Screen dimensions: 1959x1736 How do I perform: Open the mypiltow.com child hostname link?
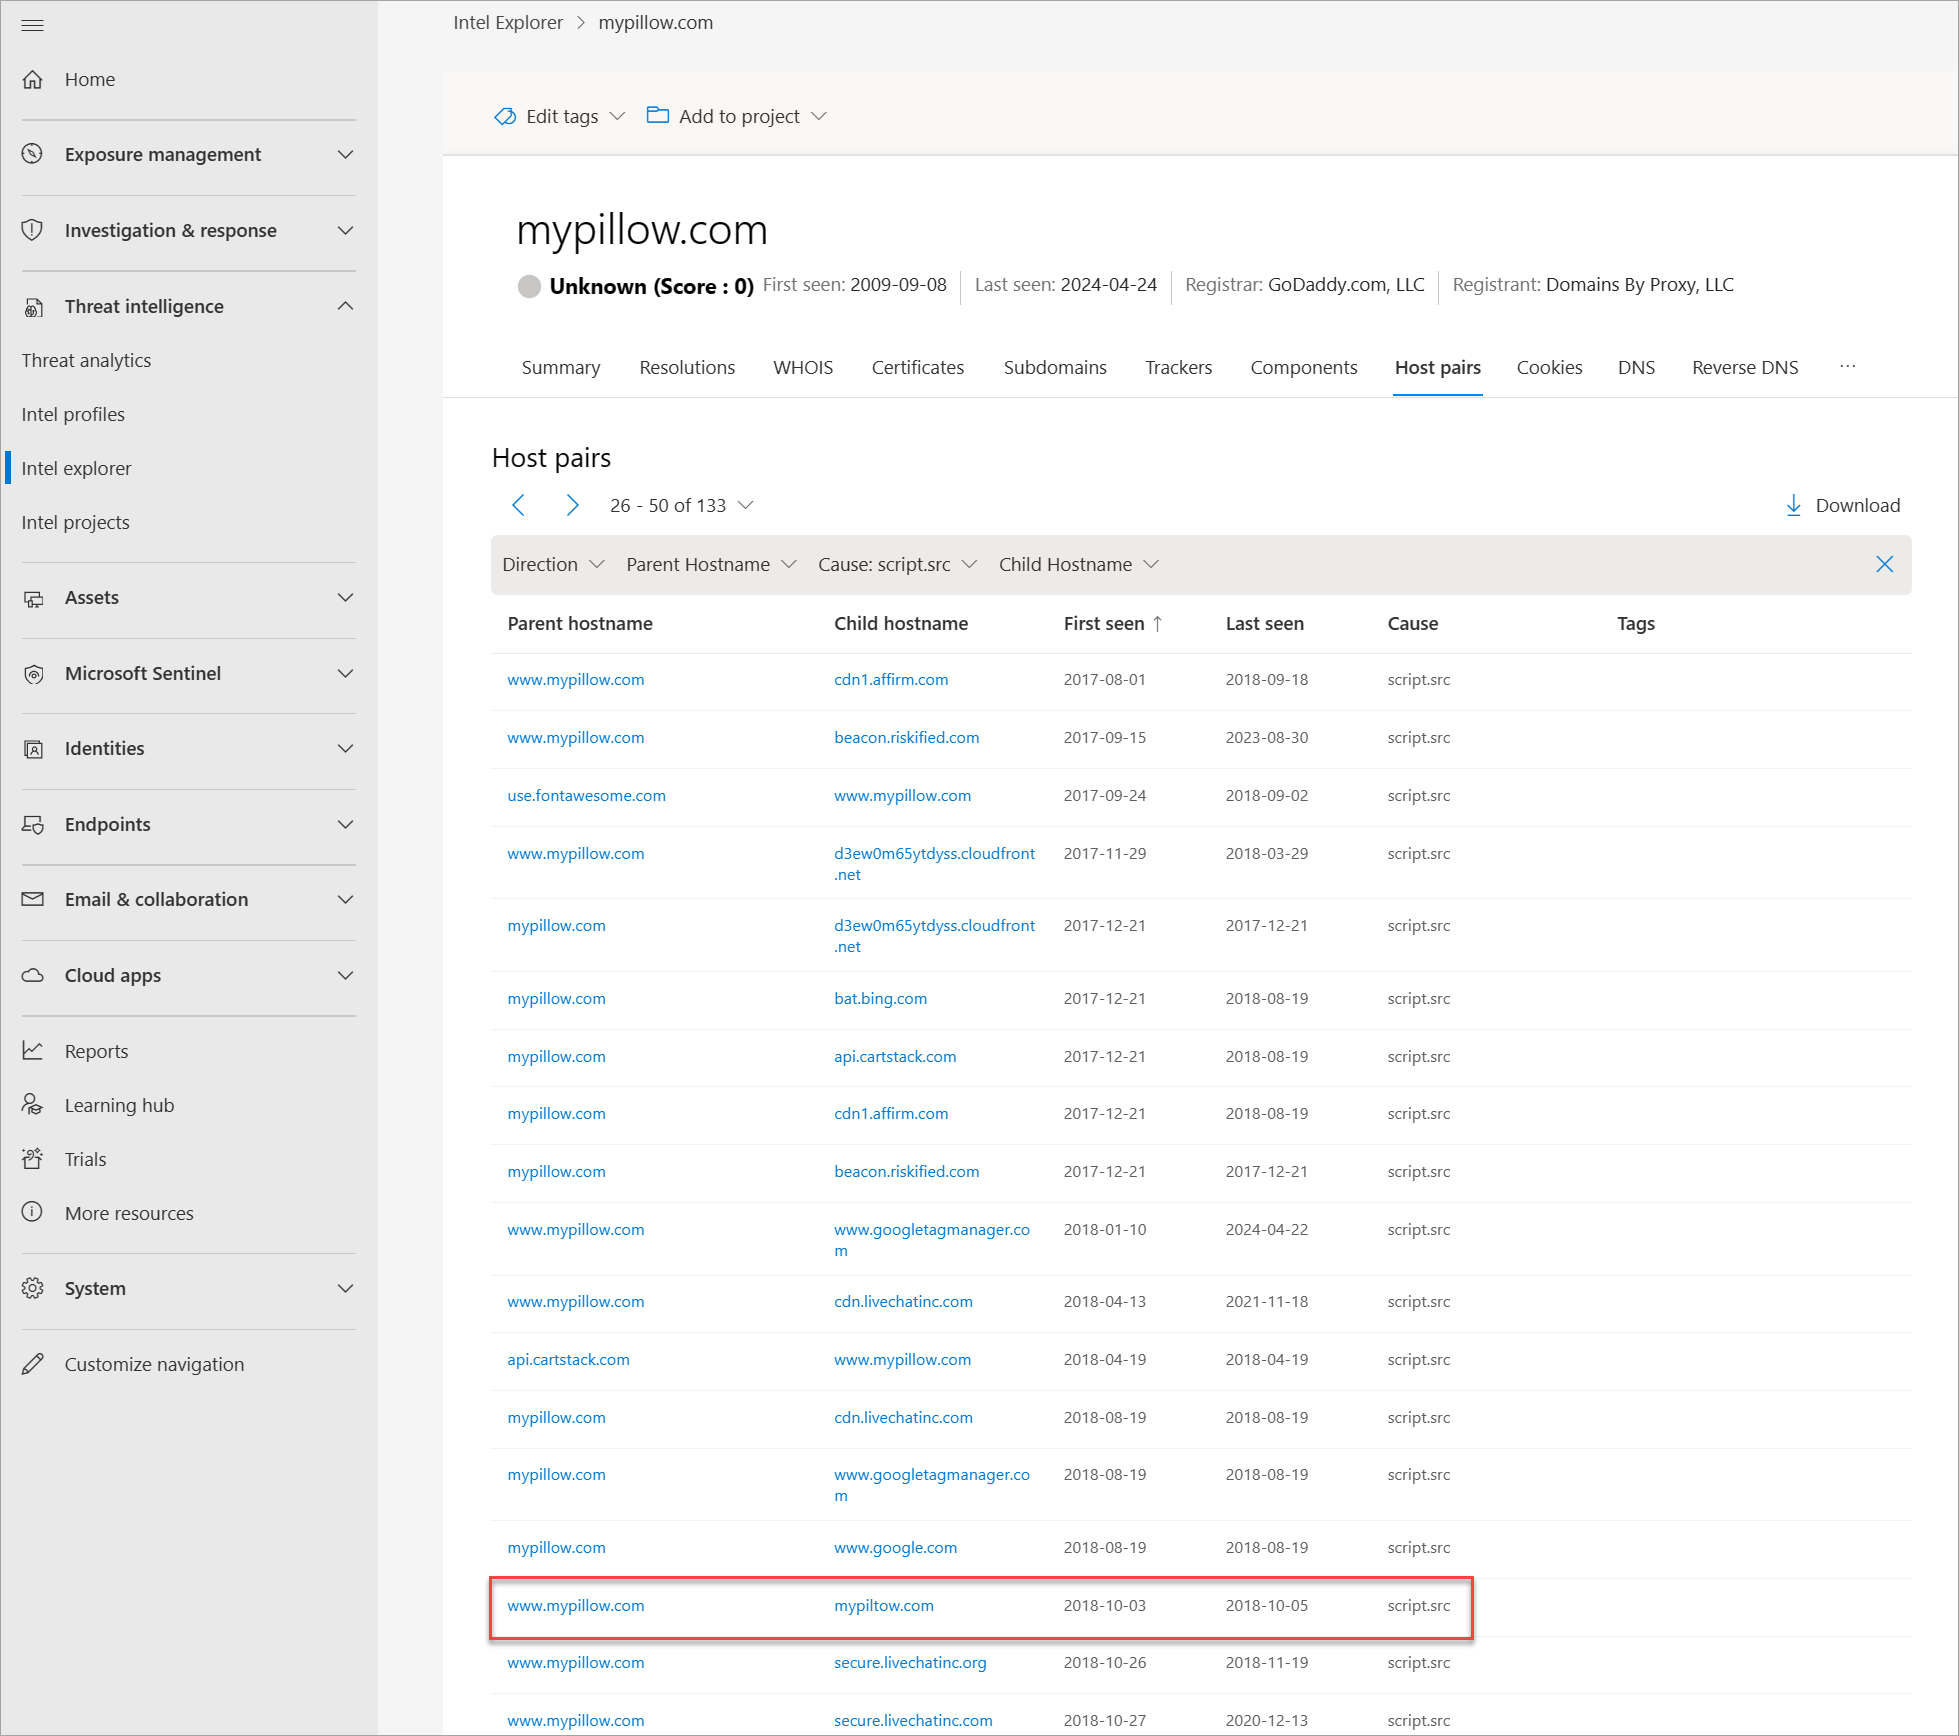[884, 1606]
